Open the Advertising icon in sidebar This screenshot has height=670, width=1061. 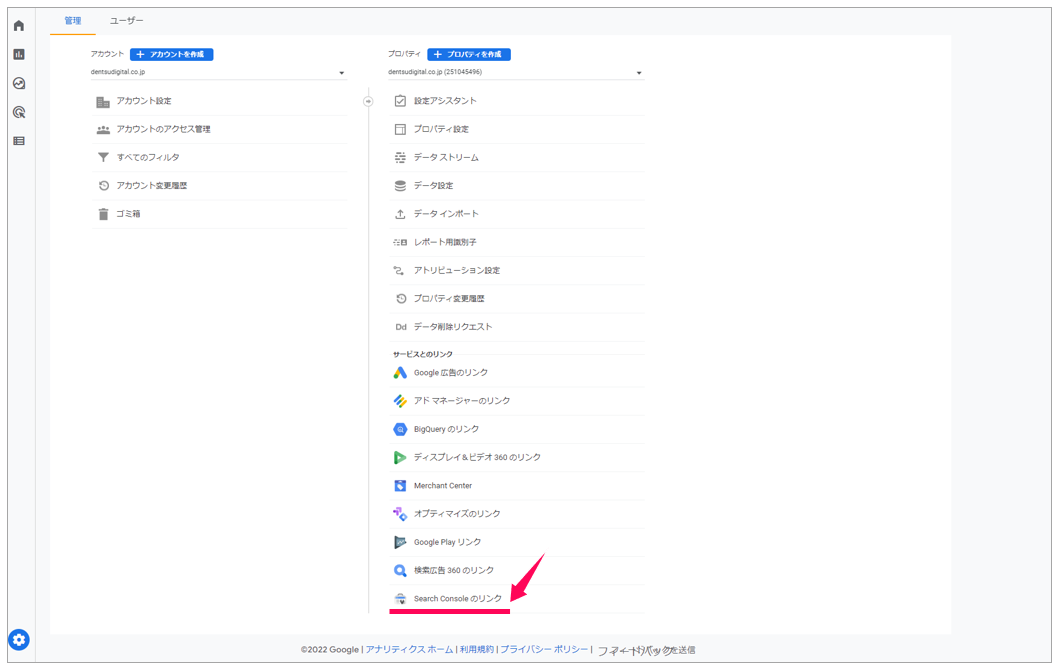[x=19, y=113]
